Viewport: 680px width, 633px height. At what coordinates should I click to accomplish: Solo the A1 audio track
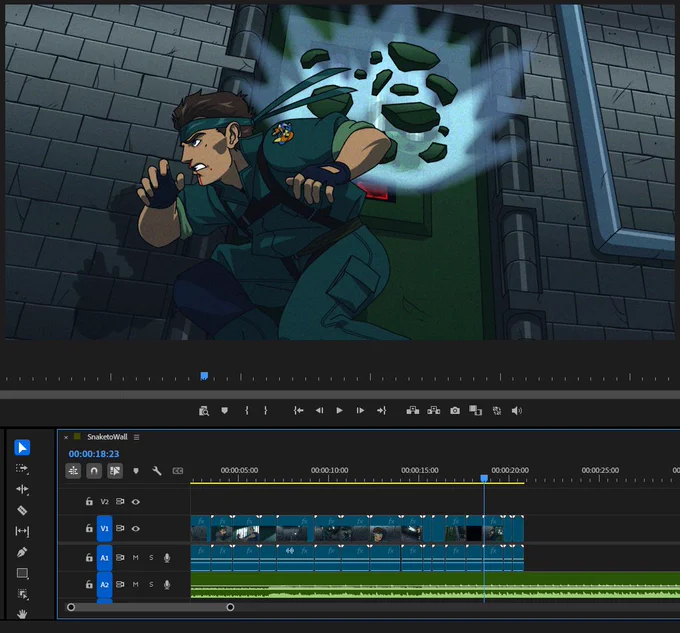(151, 558)
